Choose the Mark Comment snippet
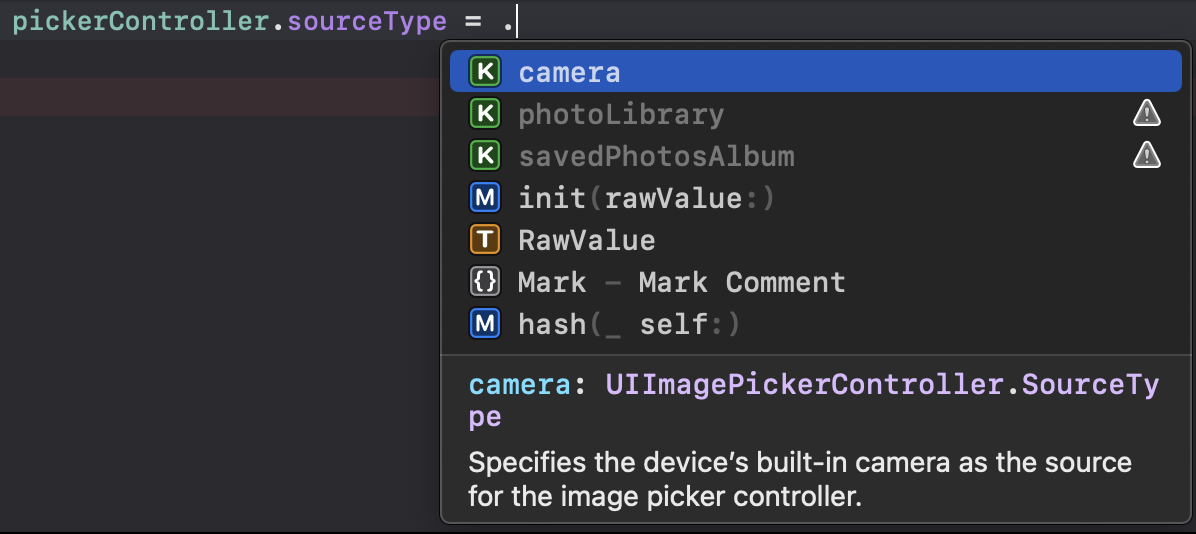Viewport: 1196px width, 534px height. tap(681, 283)
